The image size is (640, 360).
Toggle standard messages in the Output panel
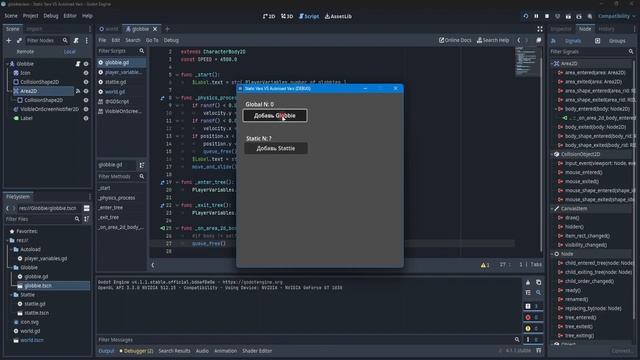coord(533,306)
